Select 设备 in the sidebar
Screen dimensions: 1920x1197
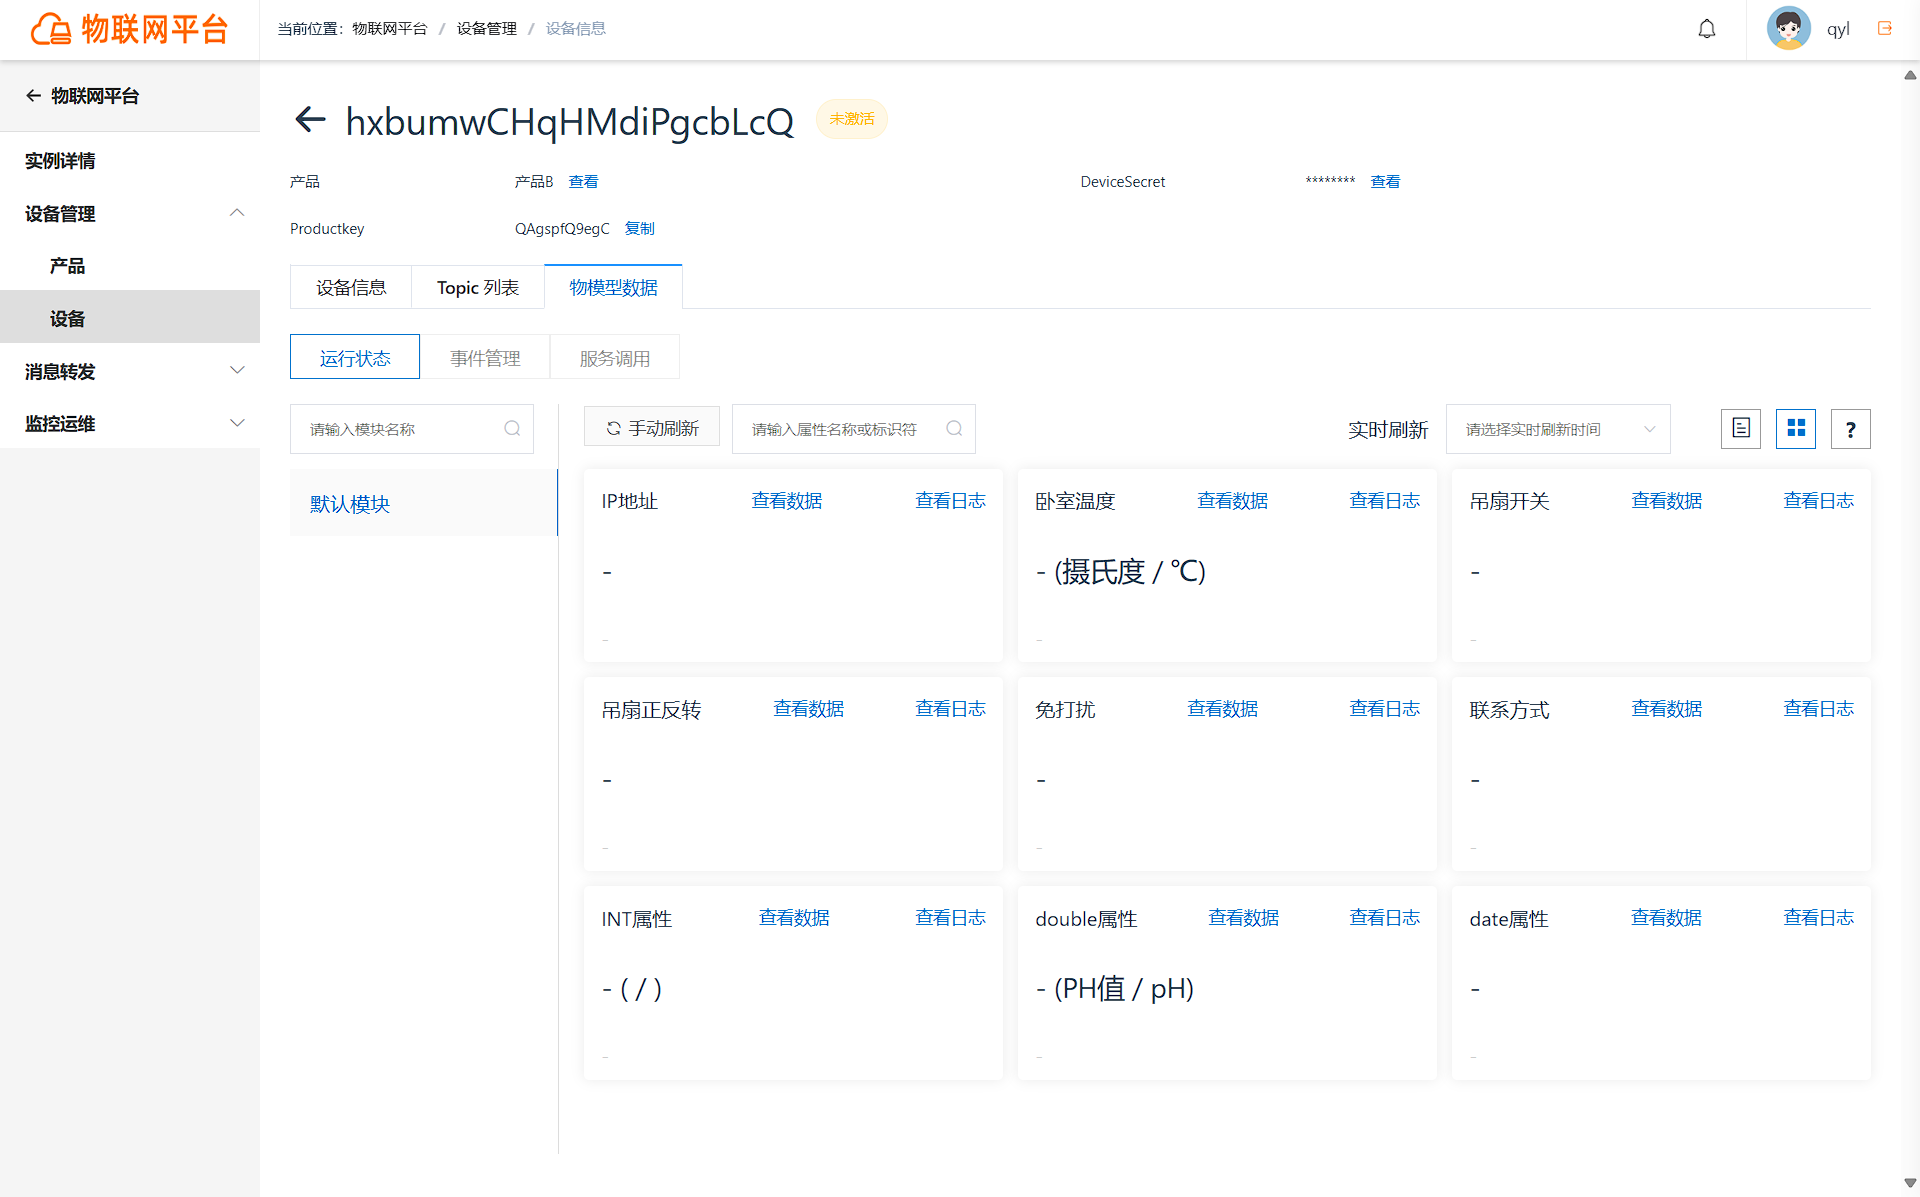pos(130,318)
